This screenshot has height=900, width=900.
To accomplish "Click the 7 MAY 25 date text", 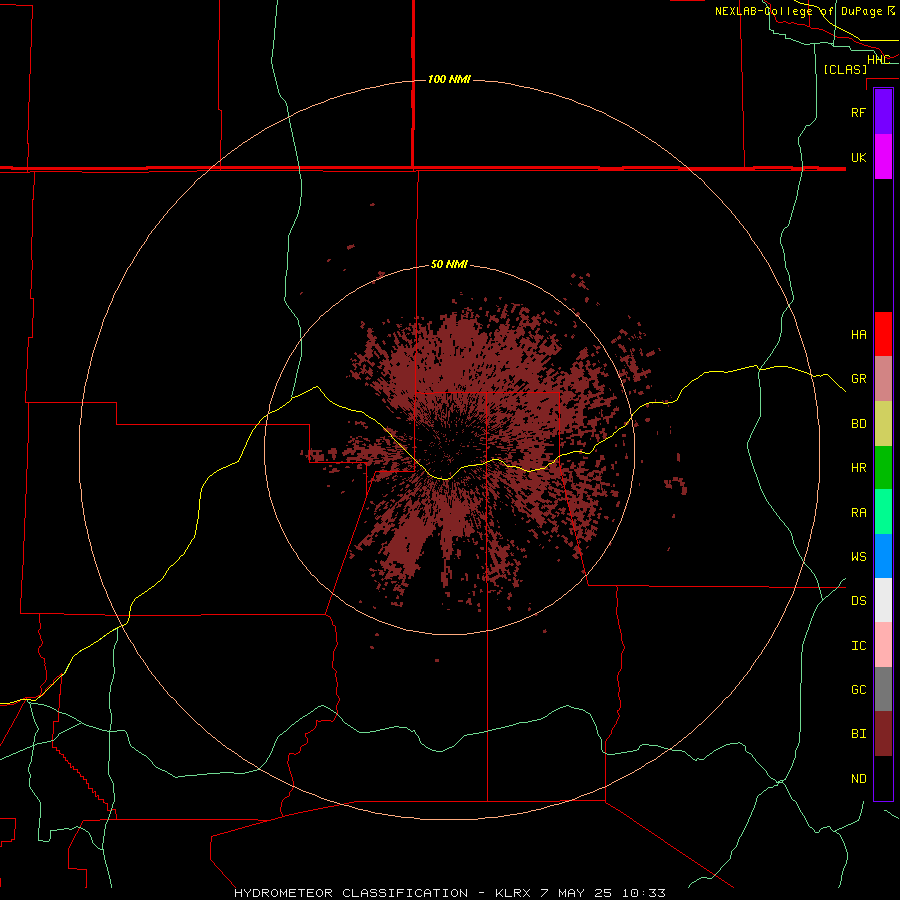I will click(576, 893).
